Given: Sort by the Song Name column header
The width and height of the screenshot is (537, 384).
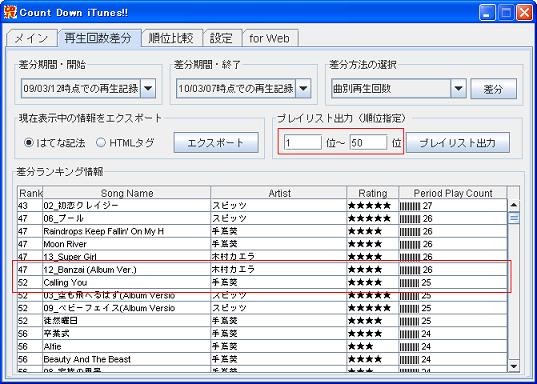Looking at the screenshot, I should (127, 193).
